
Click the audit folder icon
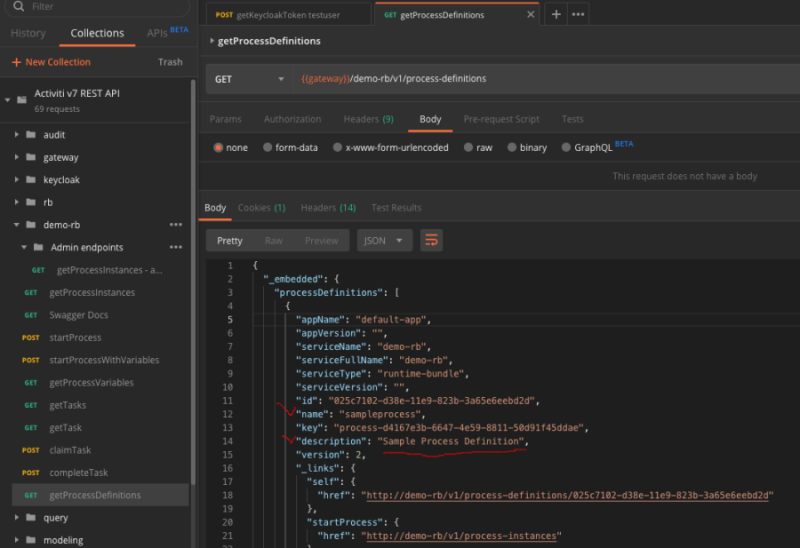tap(31, 135)
